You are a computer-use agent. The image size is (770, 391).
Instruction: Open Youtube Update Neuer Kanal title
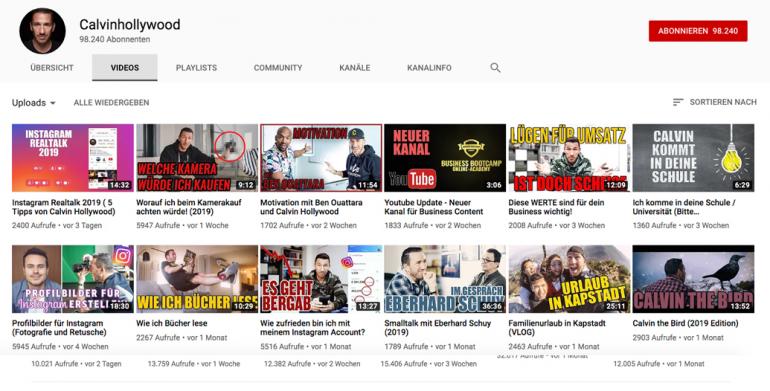tap(434, 207)
